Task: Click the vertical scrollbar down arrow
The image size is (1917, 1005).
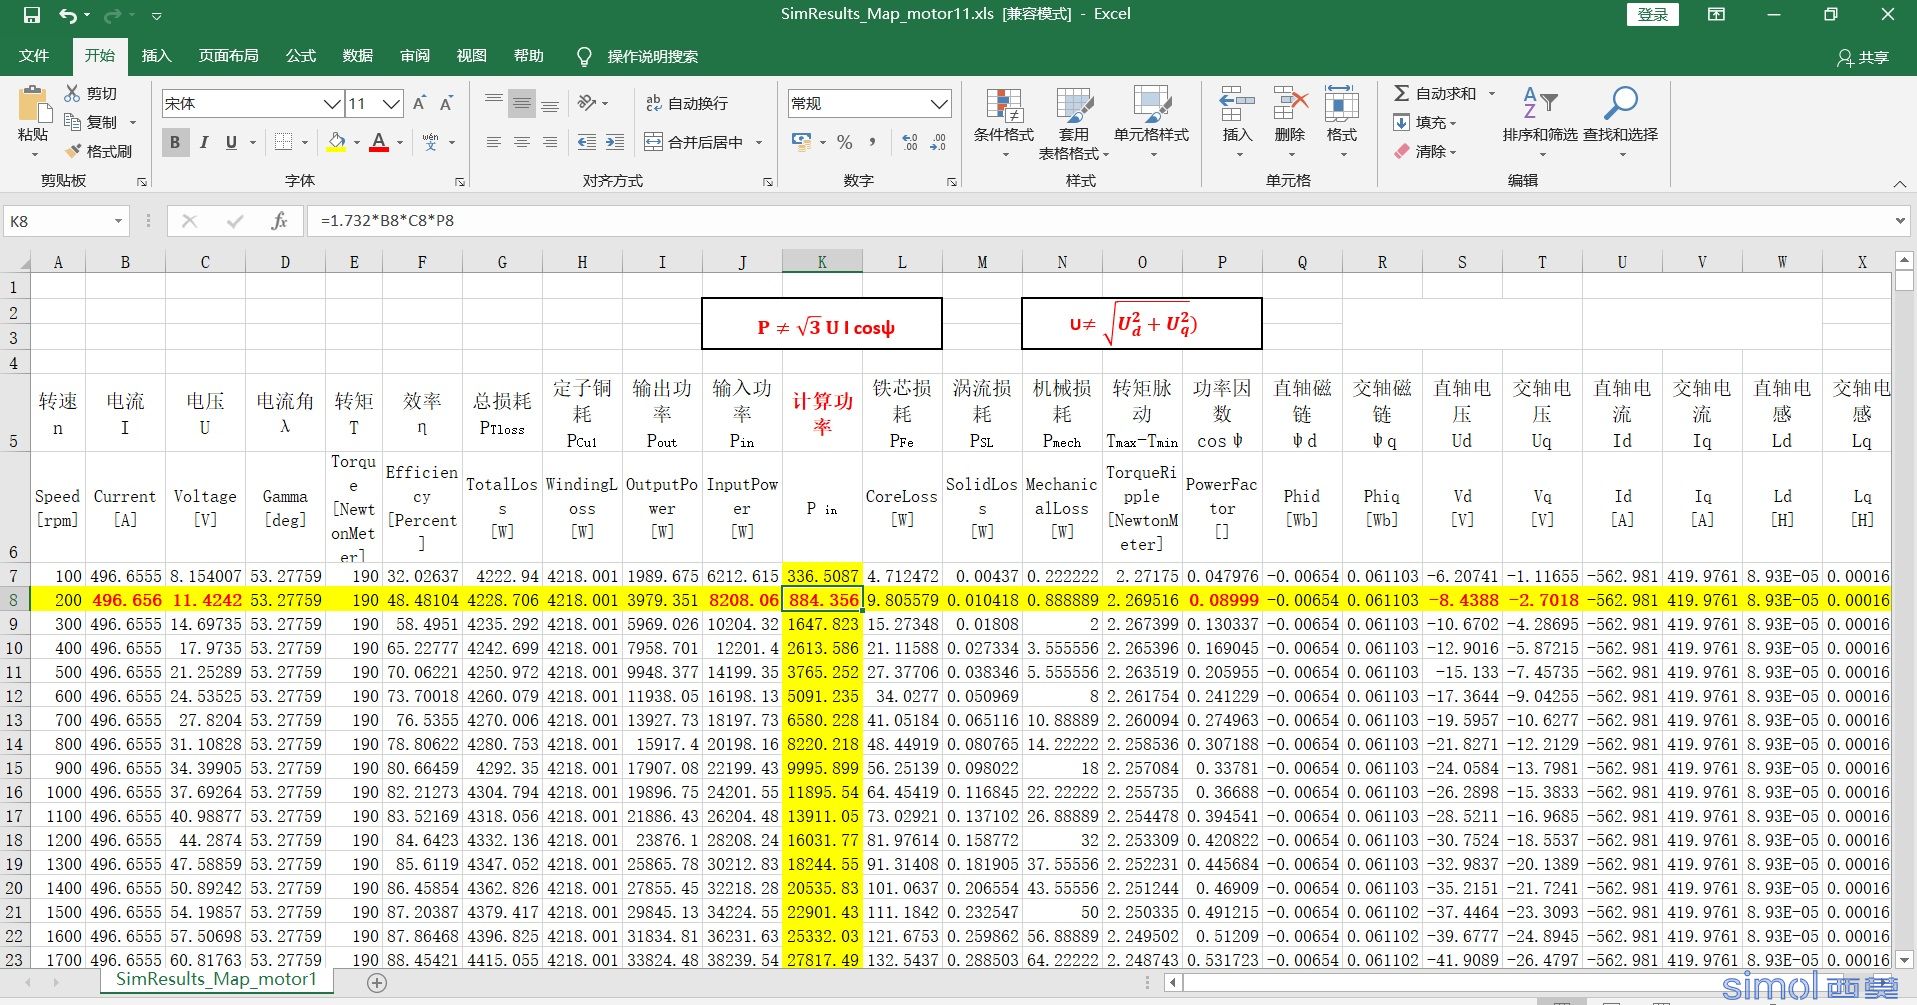Action: coord(1904,960)
